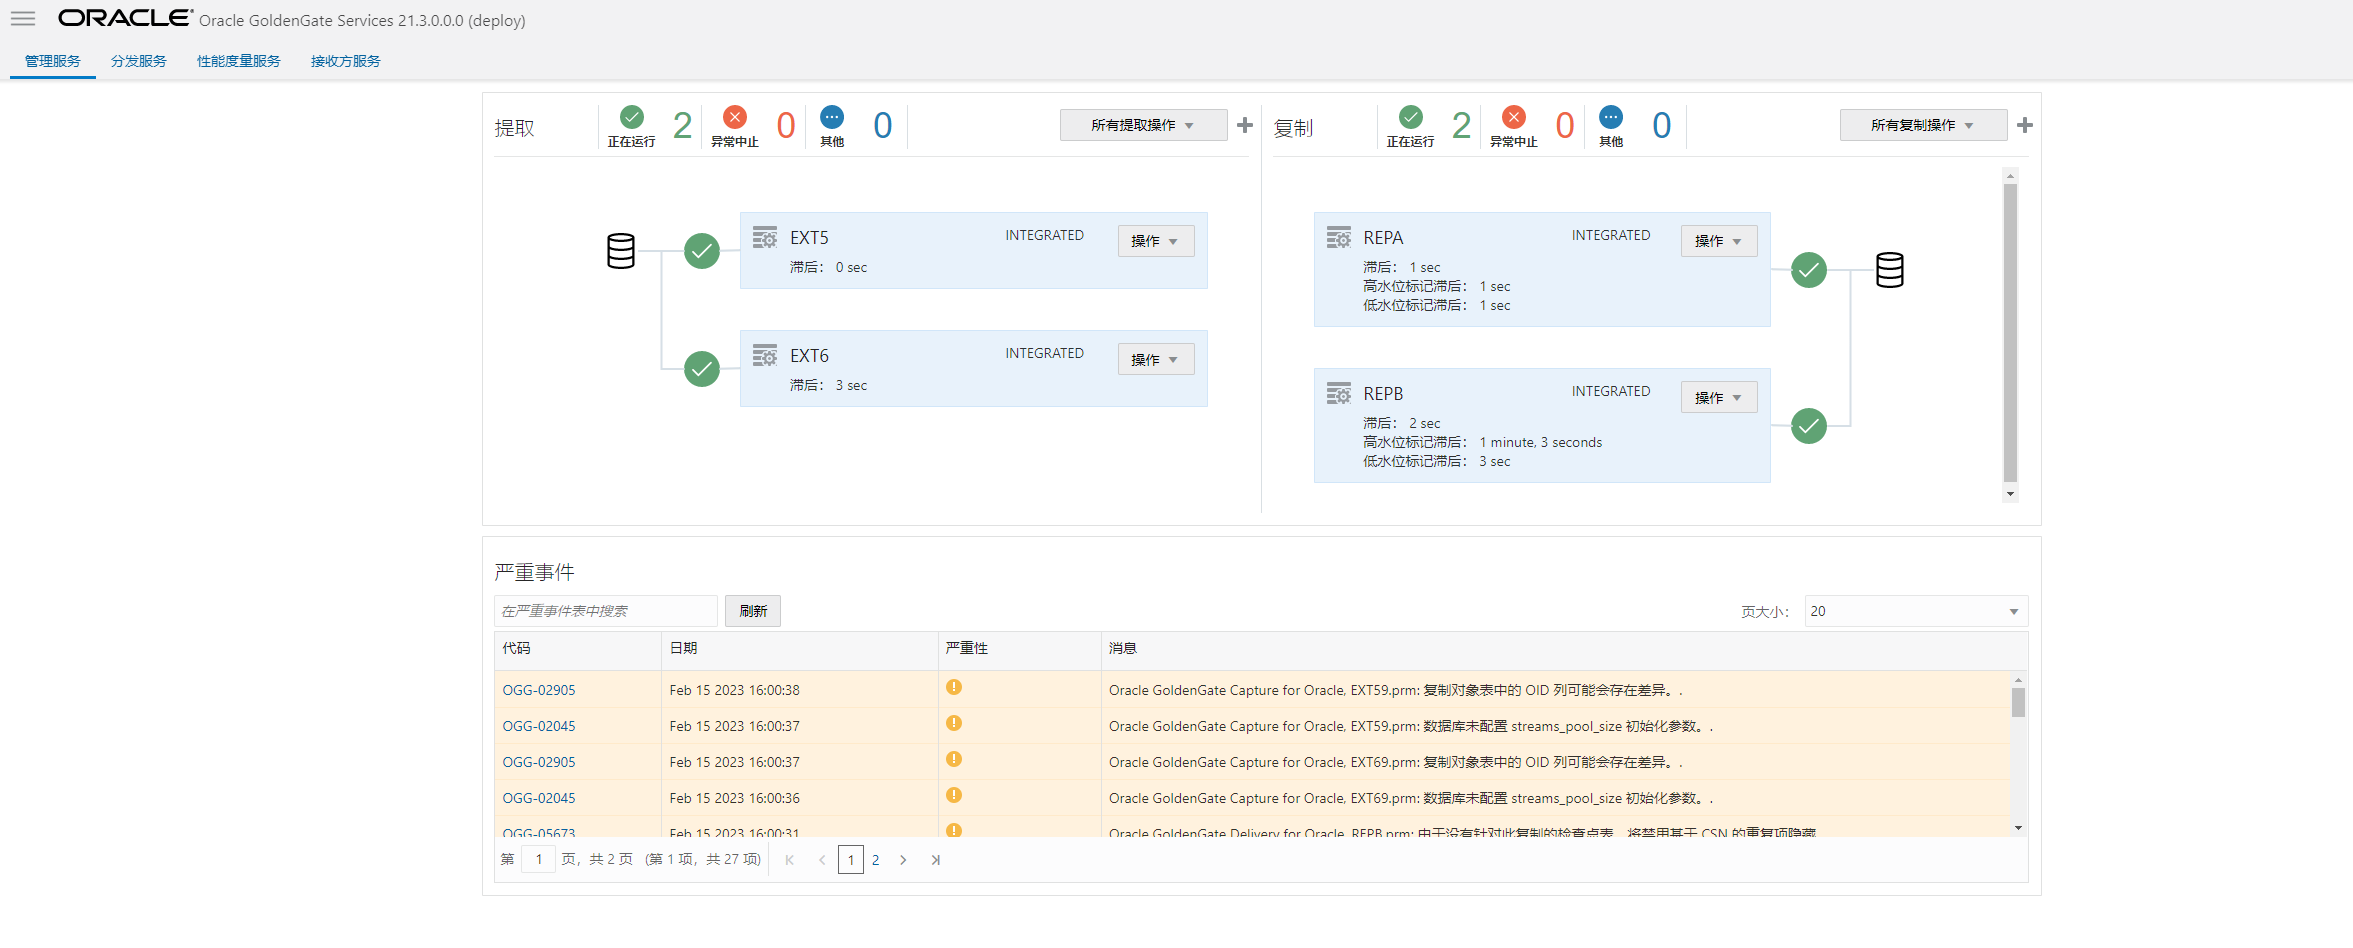
Task: Click the REPA process gear icon
Action: [1339, 237]
